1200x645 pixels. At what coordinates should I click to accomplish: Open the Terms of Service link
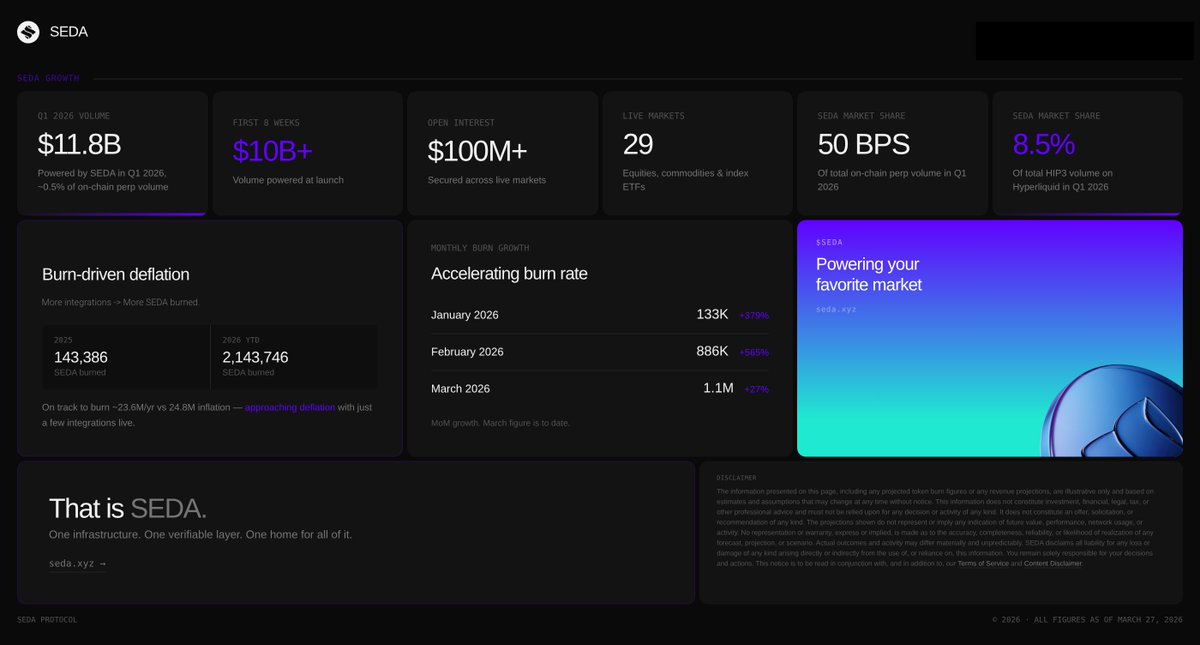[x=983, y=564]
